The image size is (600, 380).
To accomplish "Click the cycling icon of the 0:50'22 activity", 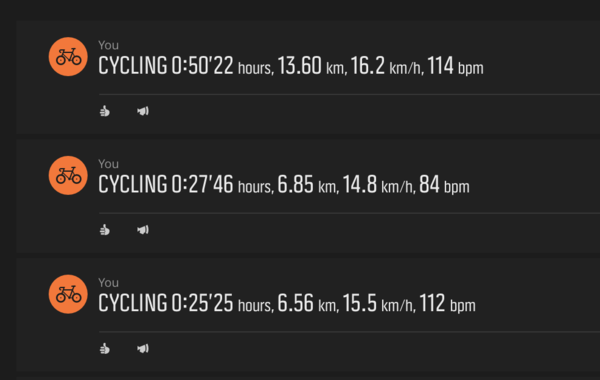I will tap(68, 57).
